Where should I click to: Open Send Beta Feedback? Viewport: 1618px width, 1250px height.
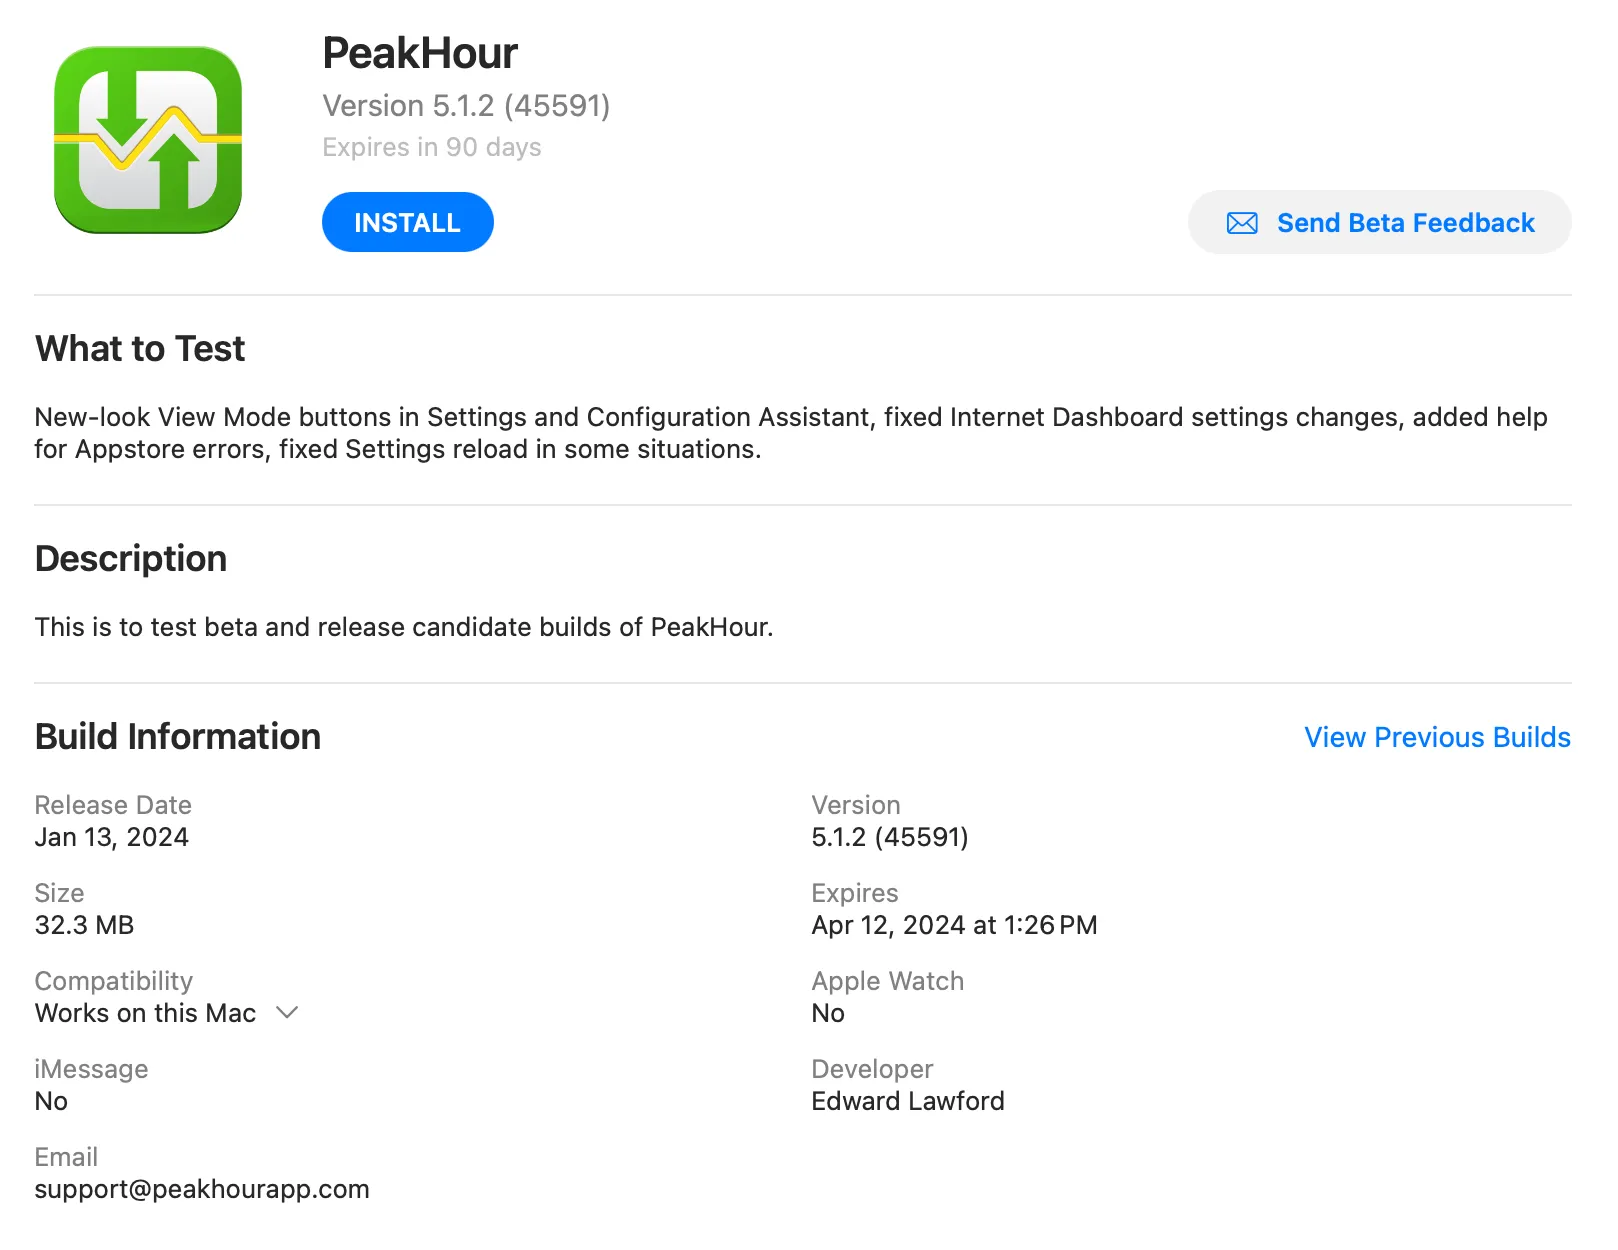pos(1379,222)
